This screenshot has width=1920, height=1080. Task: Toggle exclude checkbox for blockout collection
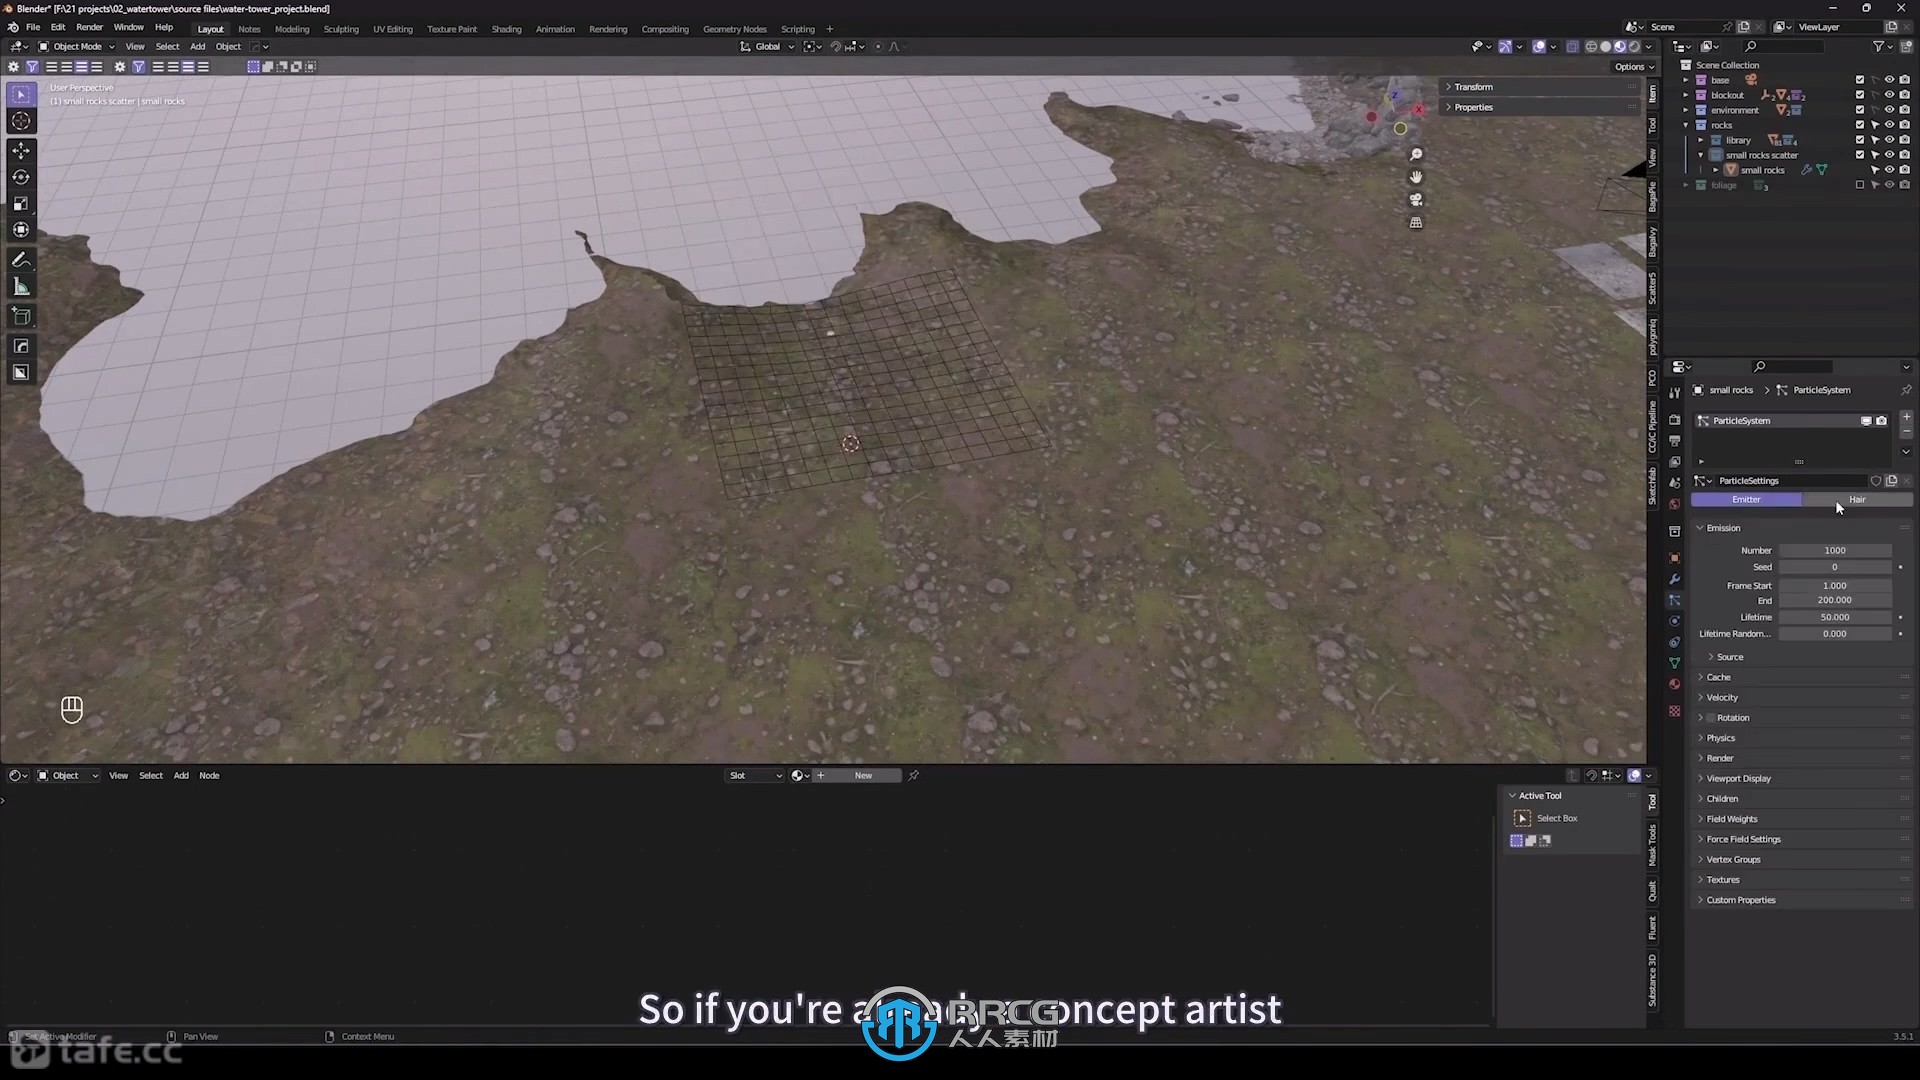(1860, 95)
